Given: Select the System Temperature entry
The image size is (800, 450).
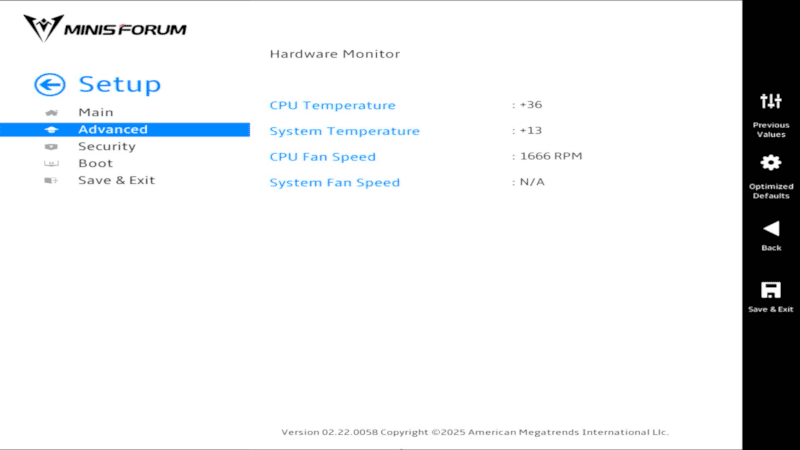Looking at the screenshot, I should pyautogui.click(x=344, y=131).
